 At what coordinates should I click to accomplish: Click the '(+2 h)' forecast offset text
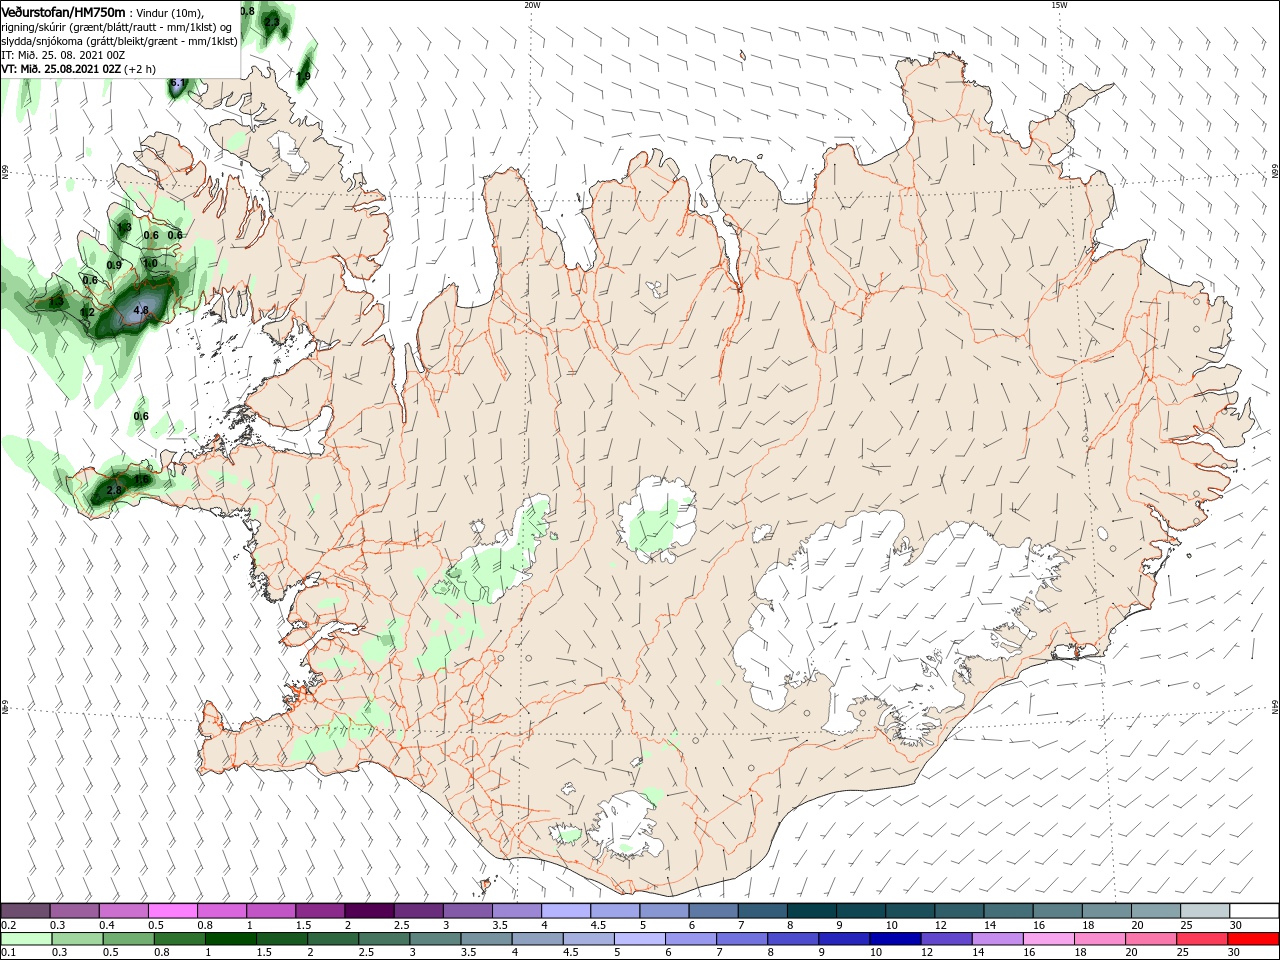tap(140, 69)
